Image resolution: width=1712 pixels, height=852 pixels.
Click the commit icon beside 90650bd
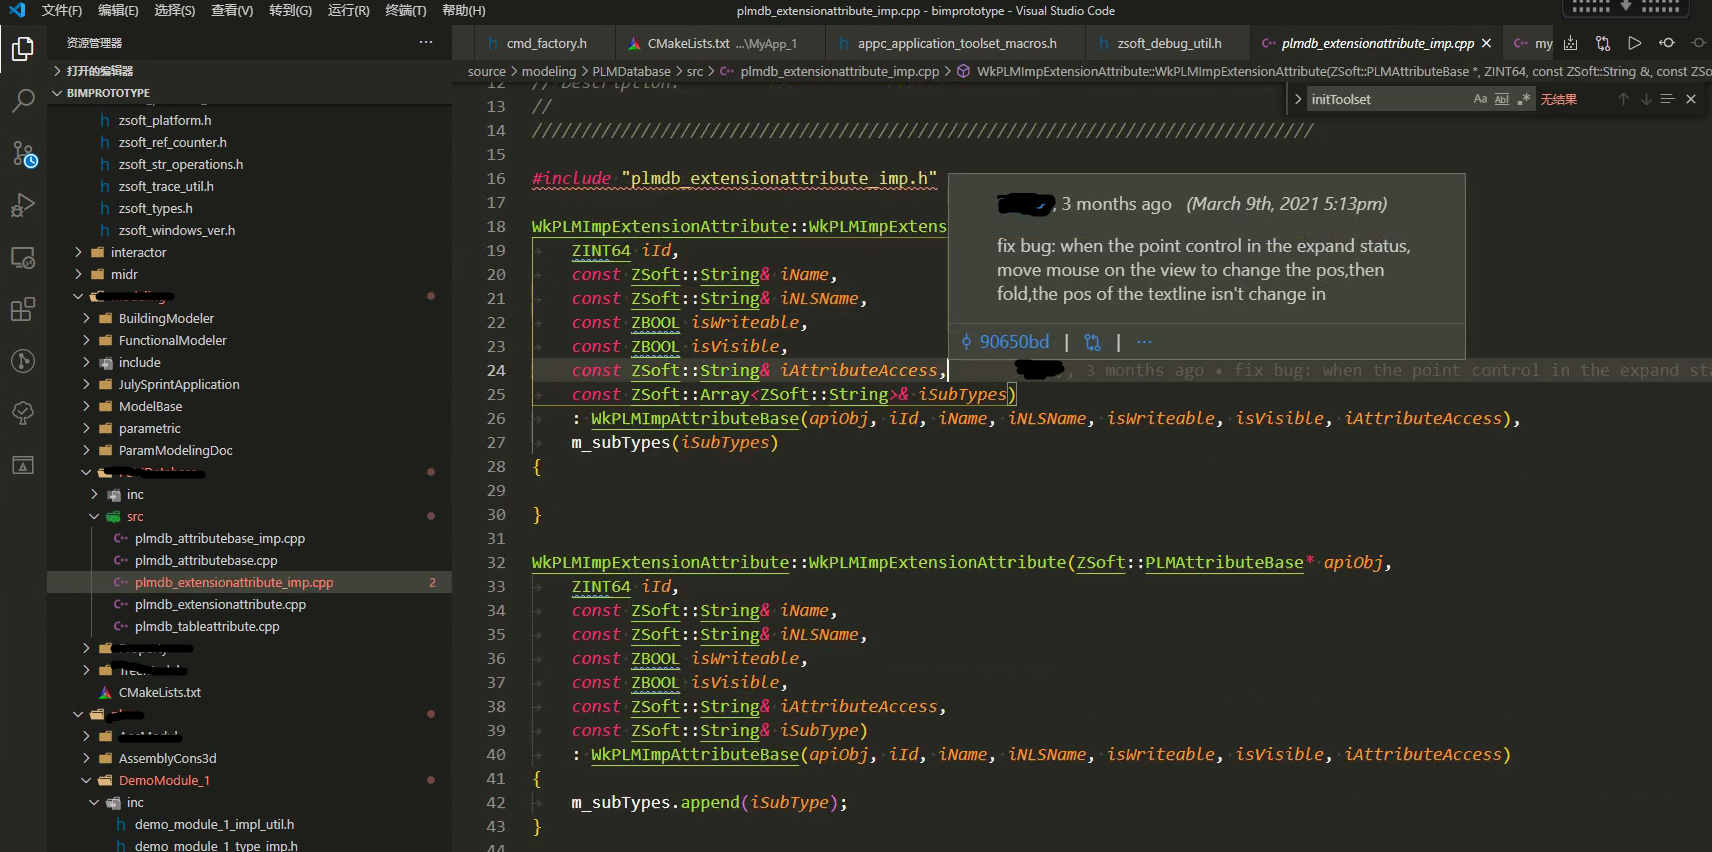[x=966, y=342]
